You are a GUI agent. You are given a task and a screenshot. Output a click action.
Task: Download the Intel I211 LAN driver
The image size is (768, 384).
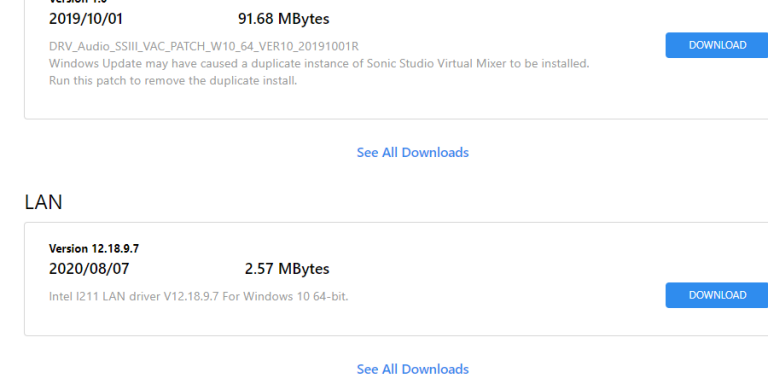point(717,295)
